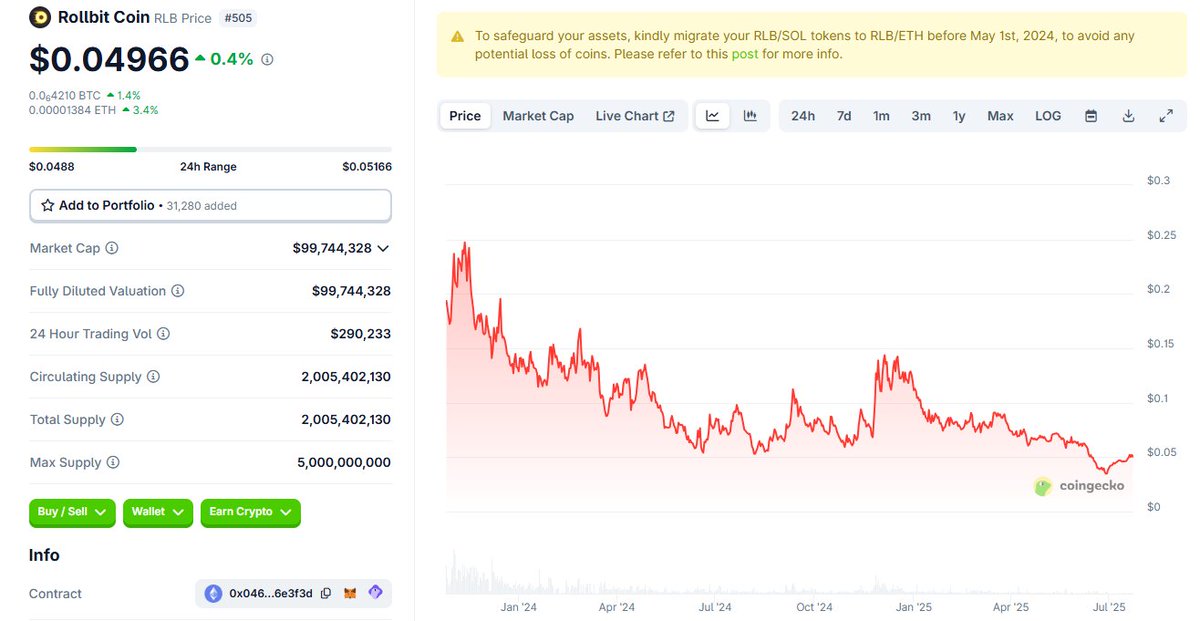Image resolution: width=1200 pixels, height=621 pixels.
Task: Click the purple diamond icon beside MetaMask
Action: [x=375, y=593]
